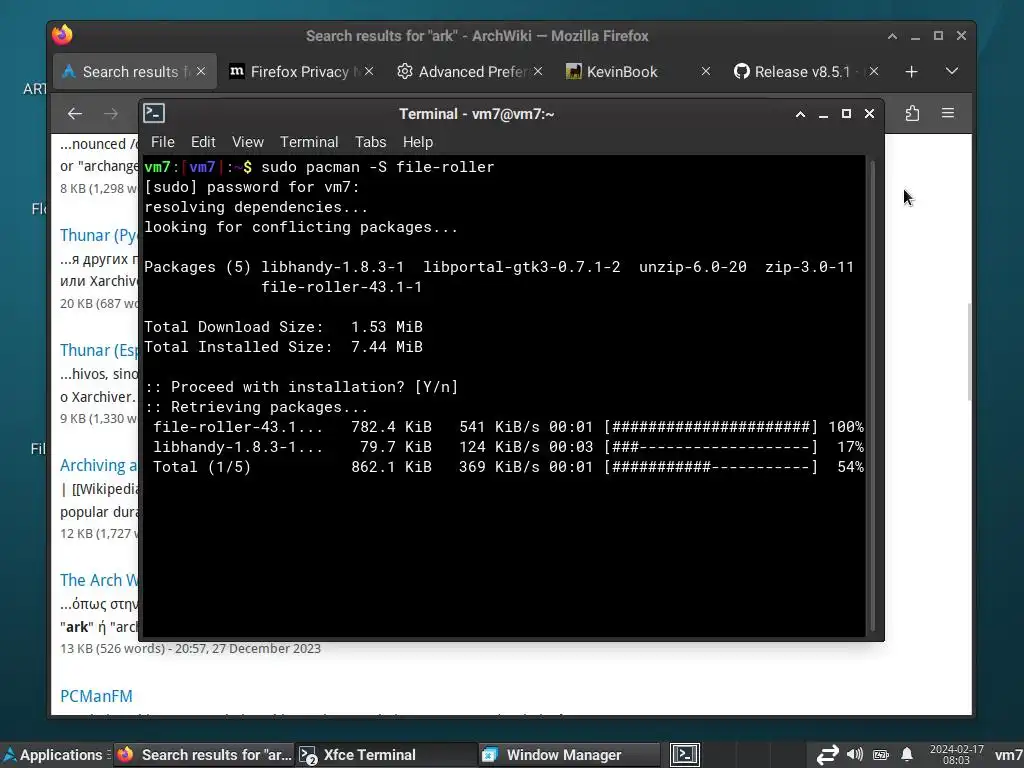Close the Search results tab

click(201, 71)
